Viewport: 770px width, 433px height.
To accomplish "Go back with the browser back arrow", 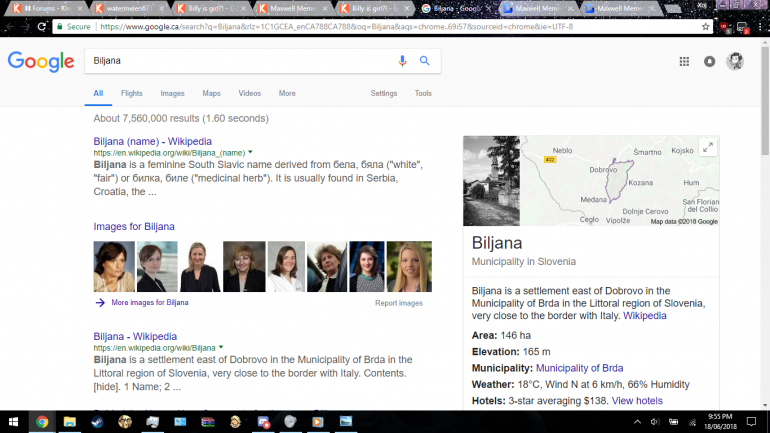I will coord(10,27).
